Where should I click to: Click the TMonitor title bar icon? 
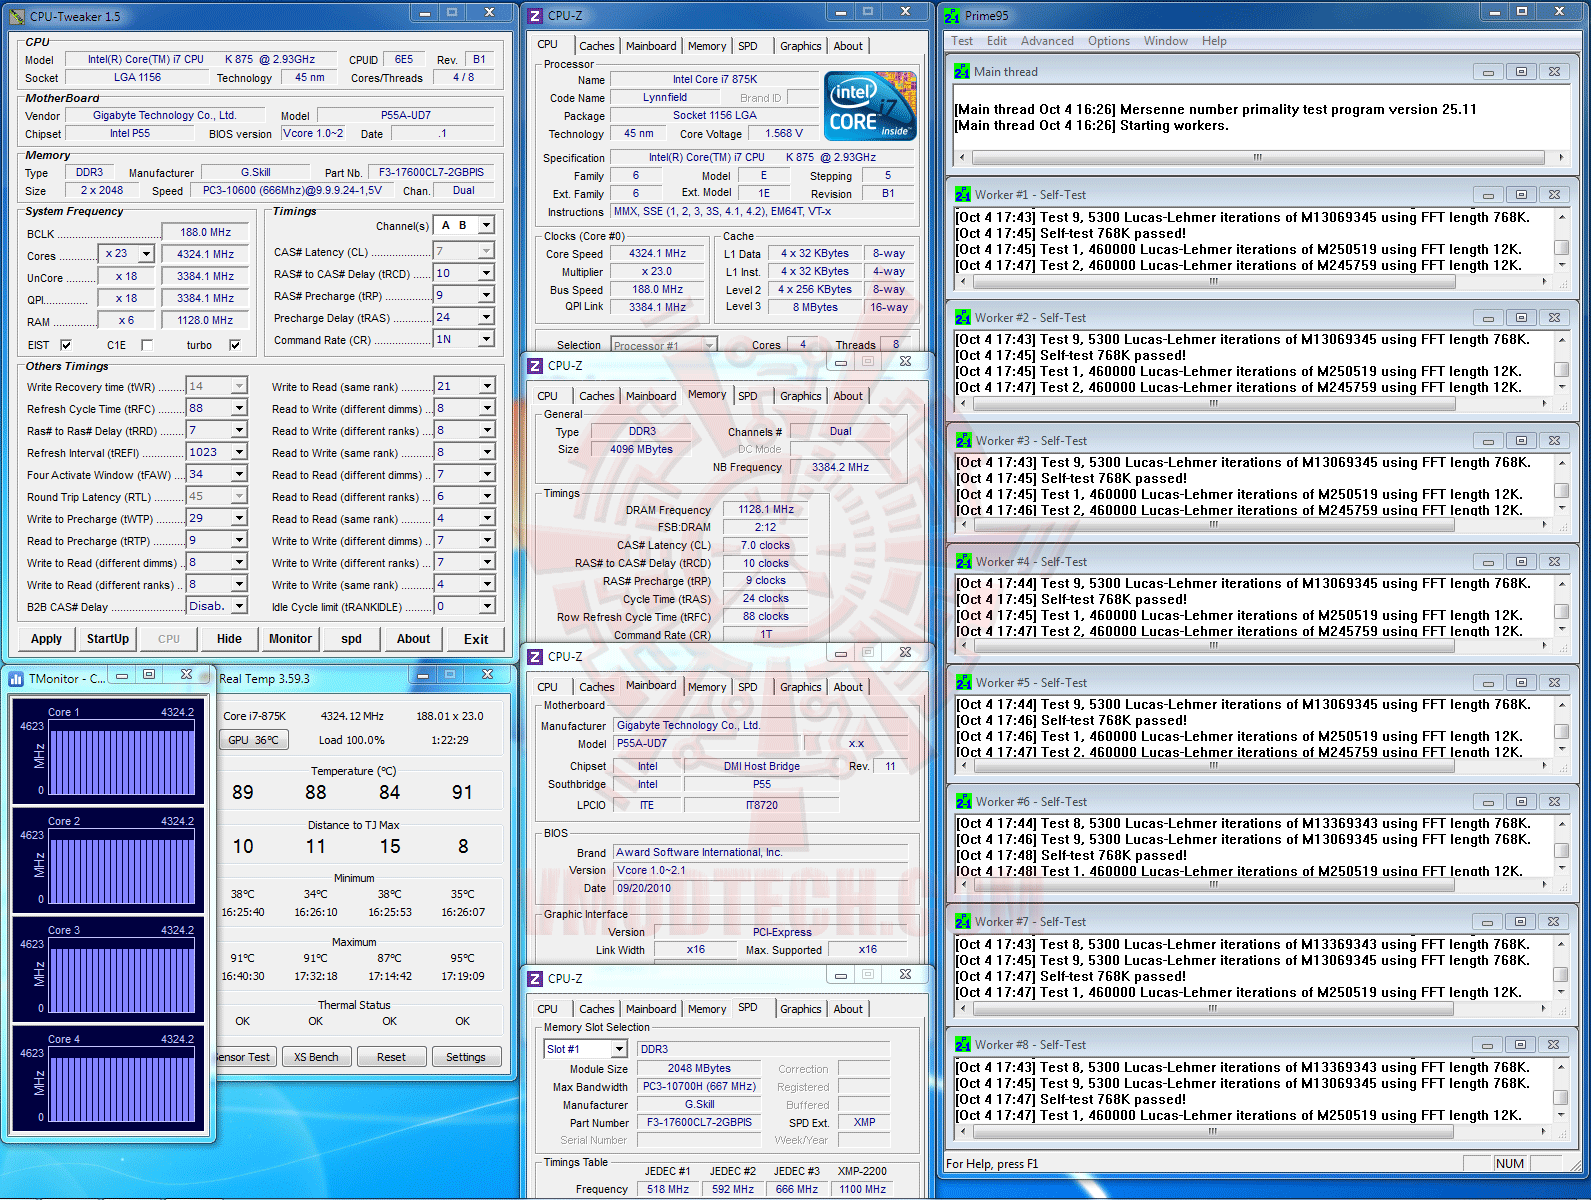pos(16,678)
